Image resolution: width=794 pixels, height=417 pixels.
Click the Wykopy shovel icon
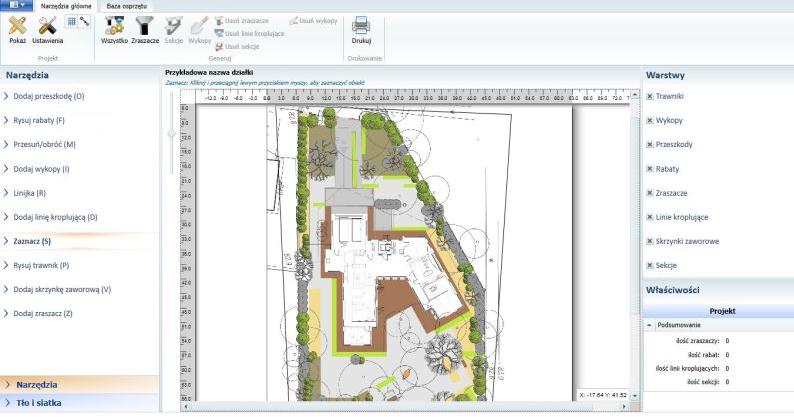[x=200, y=30]
